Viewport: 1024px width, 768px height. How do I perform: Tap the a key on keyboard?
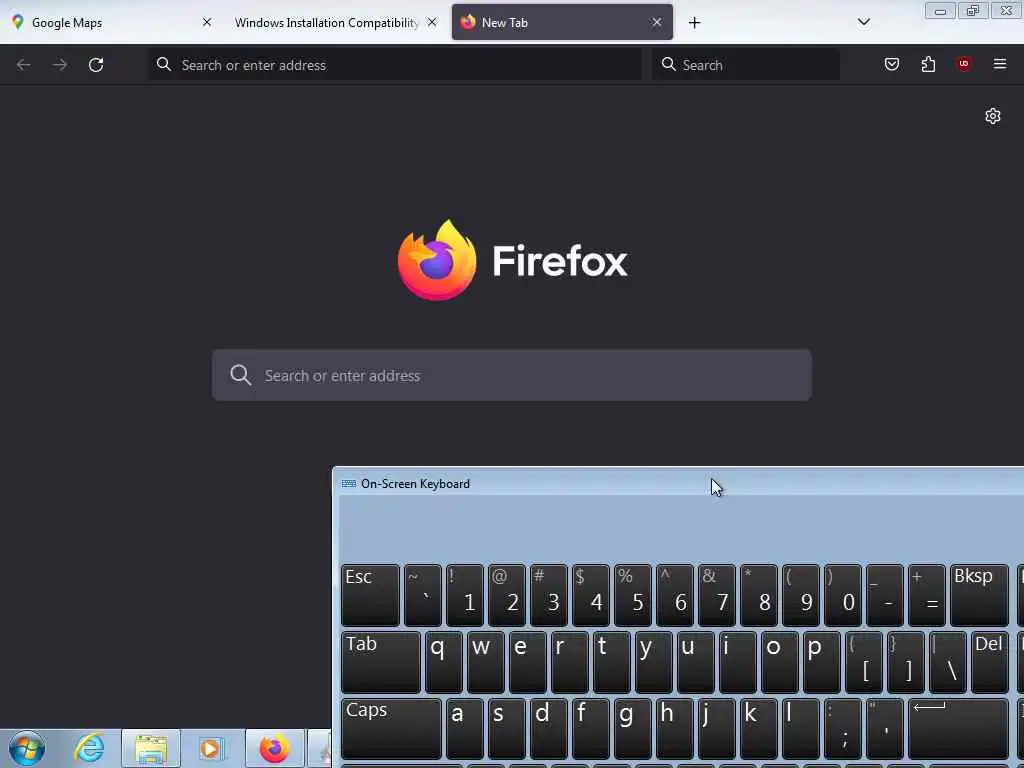click(464, 729)
